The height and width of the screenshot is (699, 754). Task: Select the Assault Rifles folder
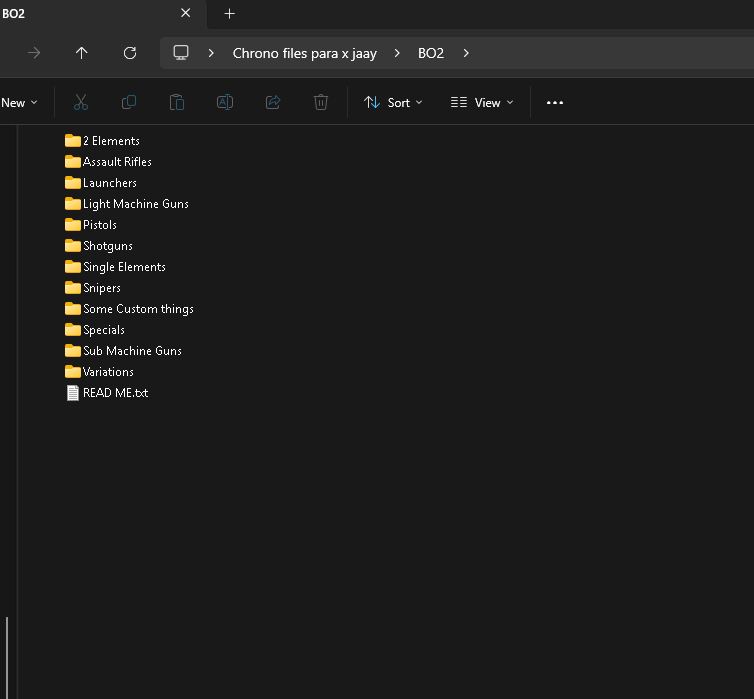pyautogui.click(x=117, y=162)
